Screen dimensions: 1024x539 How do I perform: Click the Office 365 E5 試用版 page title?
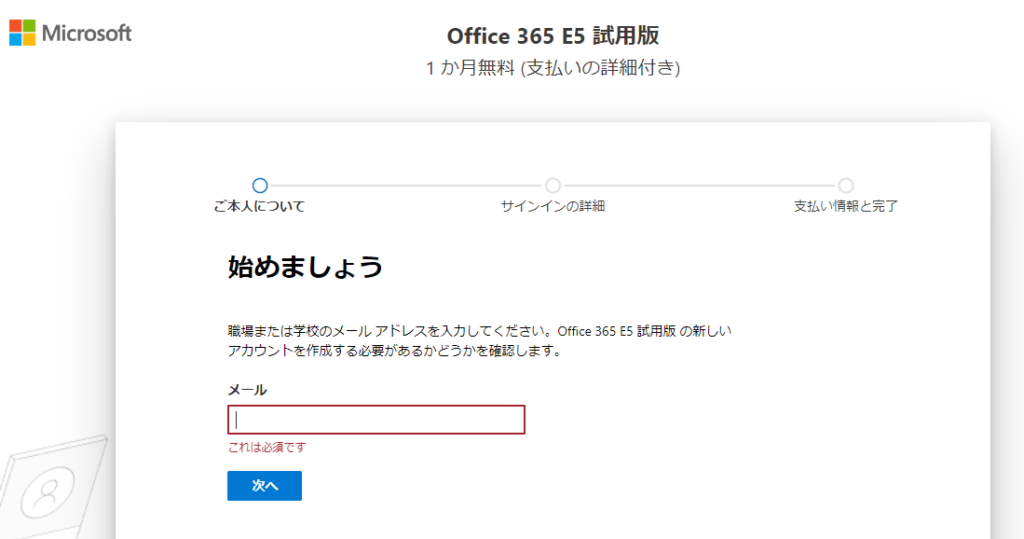pos(553,36)
